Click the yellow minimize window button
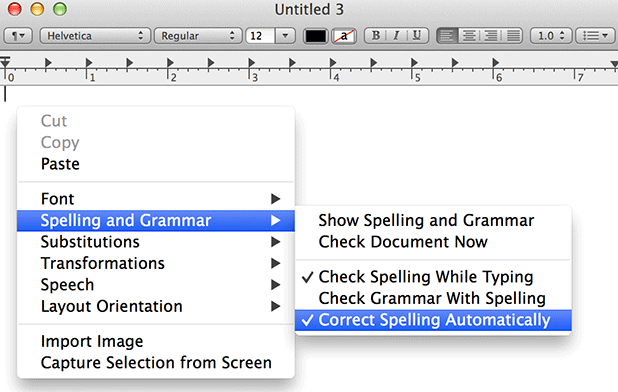This screenshot has width=618, height=392. point(37,9)
